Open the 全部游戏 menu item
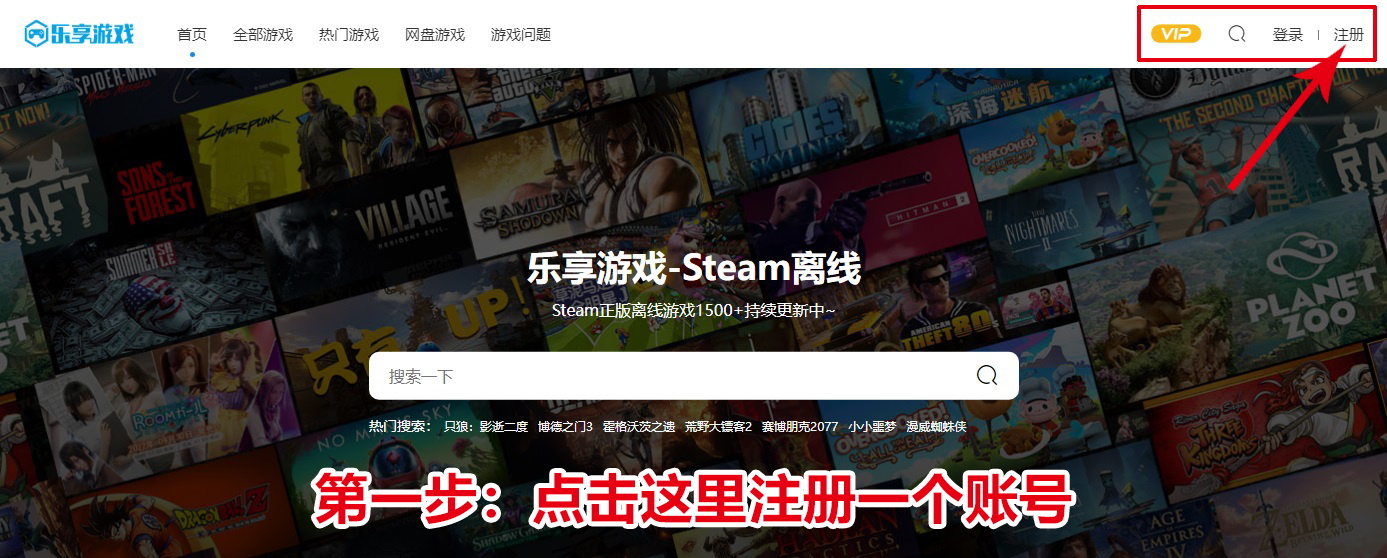1387x558 pixels. click(263, 34)
